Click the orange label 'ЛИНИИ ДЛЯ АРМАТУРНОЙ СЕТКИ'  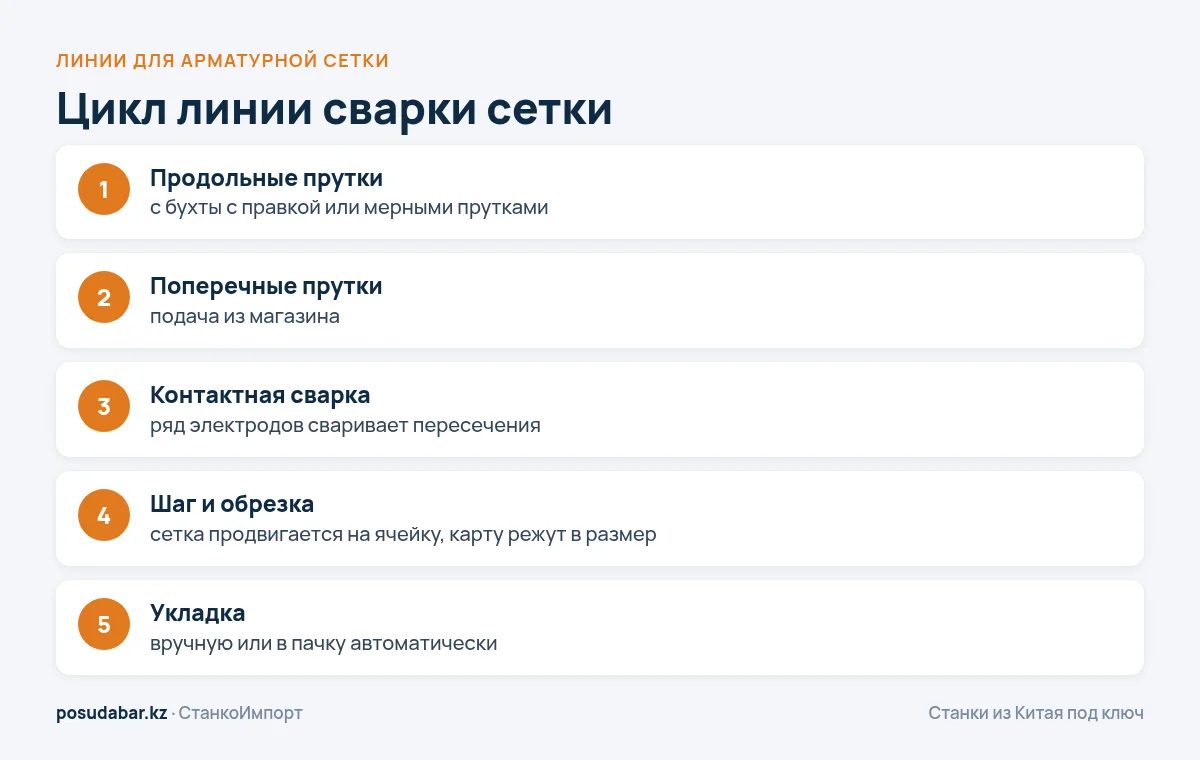(x=222, y=61)
